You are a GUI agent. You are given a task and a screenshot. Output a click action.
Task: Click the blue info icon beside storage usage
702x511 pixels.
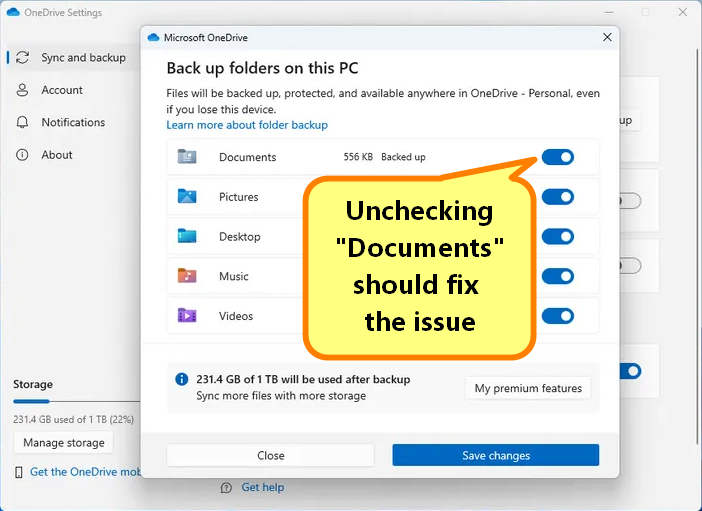(181, 379)
